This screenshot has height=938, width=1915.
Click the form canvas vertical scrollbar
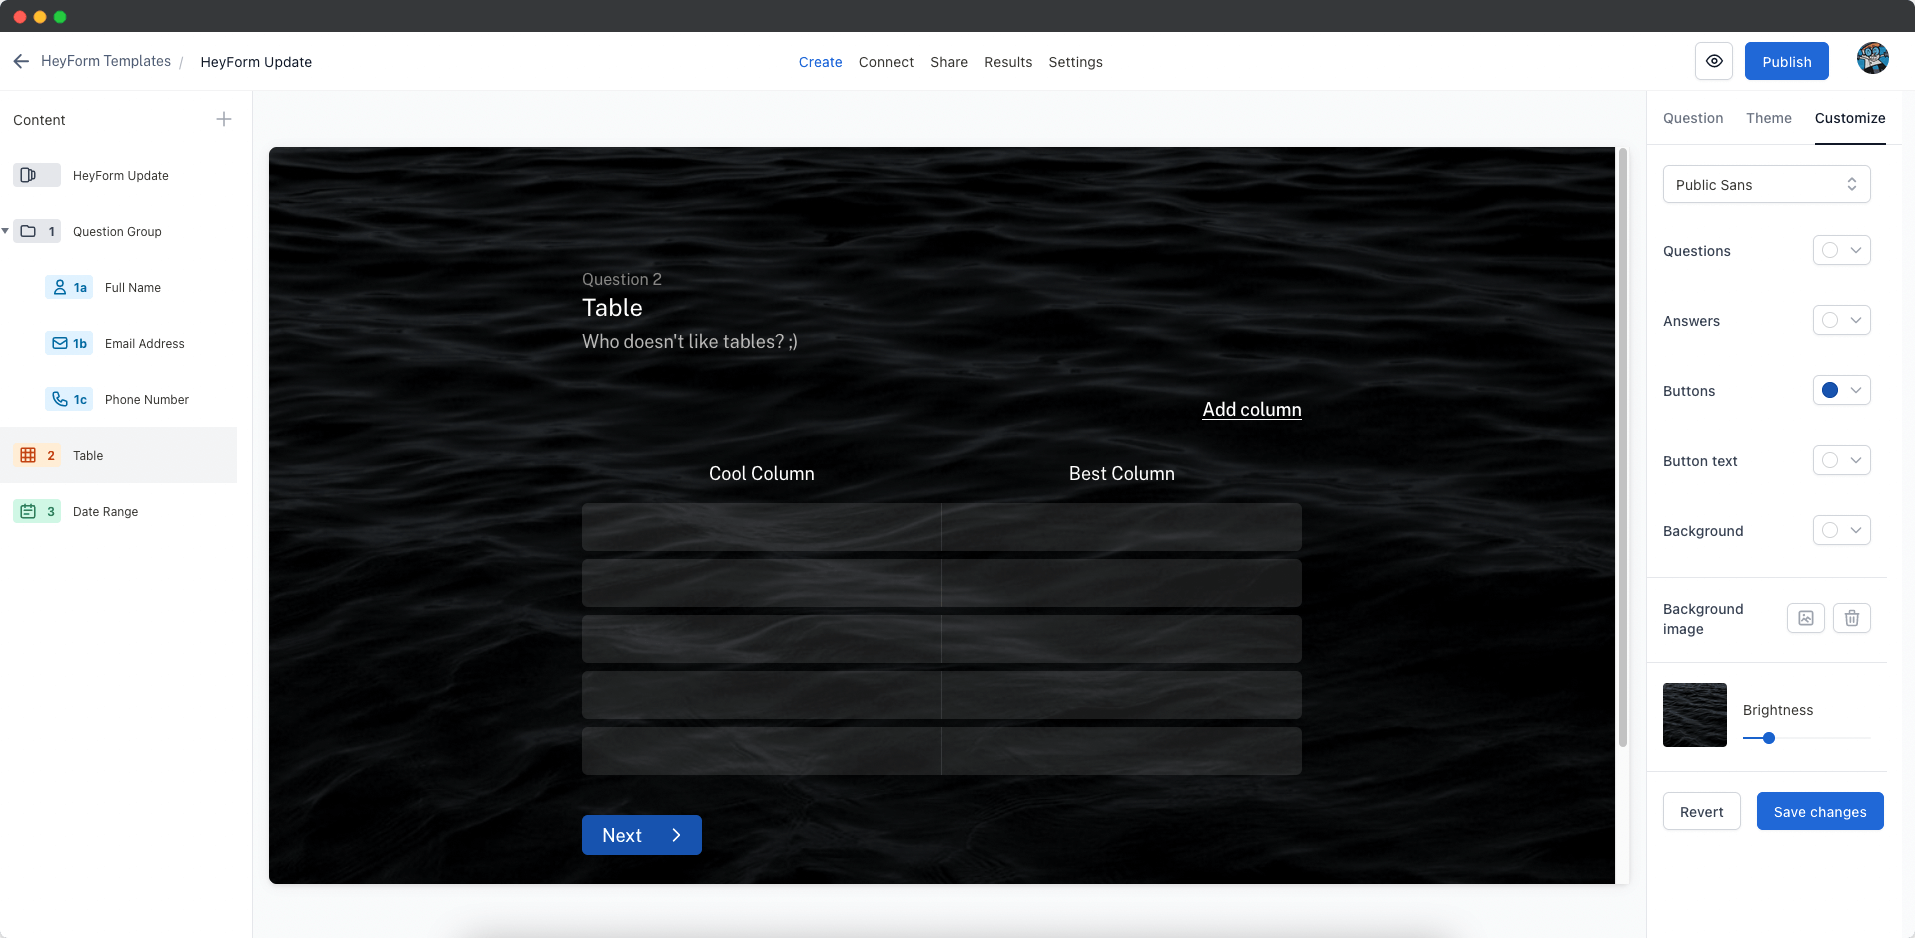tap(1623, 448)
